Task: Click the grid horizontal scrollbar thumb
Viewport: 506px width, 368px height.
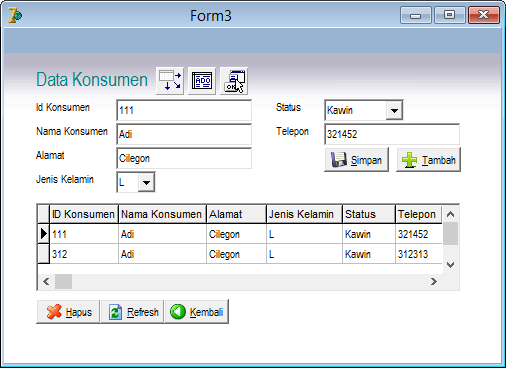Action: (63, 282)
